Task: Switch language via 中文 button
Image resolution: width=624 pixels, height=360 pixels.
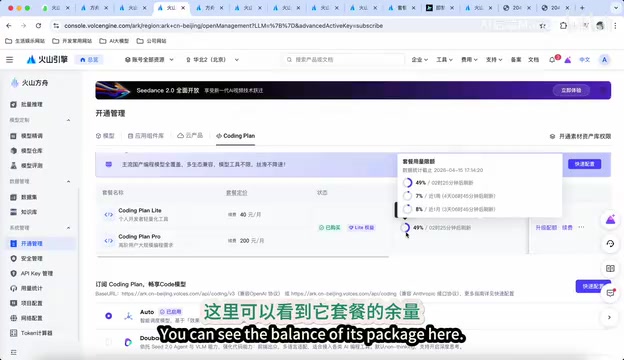Action: coord(585,60)
